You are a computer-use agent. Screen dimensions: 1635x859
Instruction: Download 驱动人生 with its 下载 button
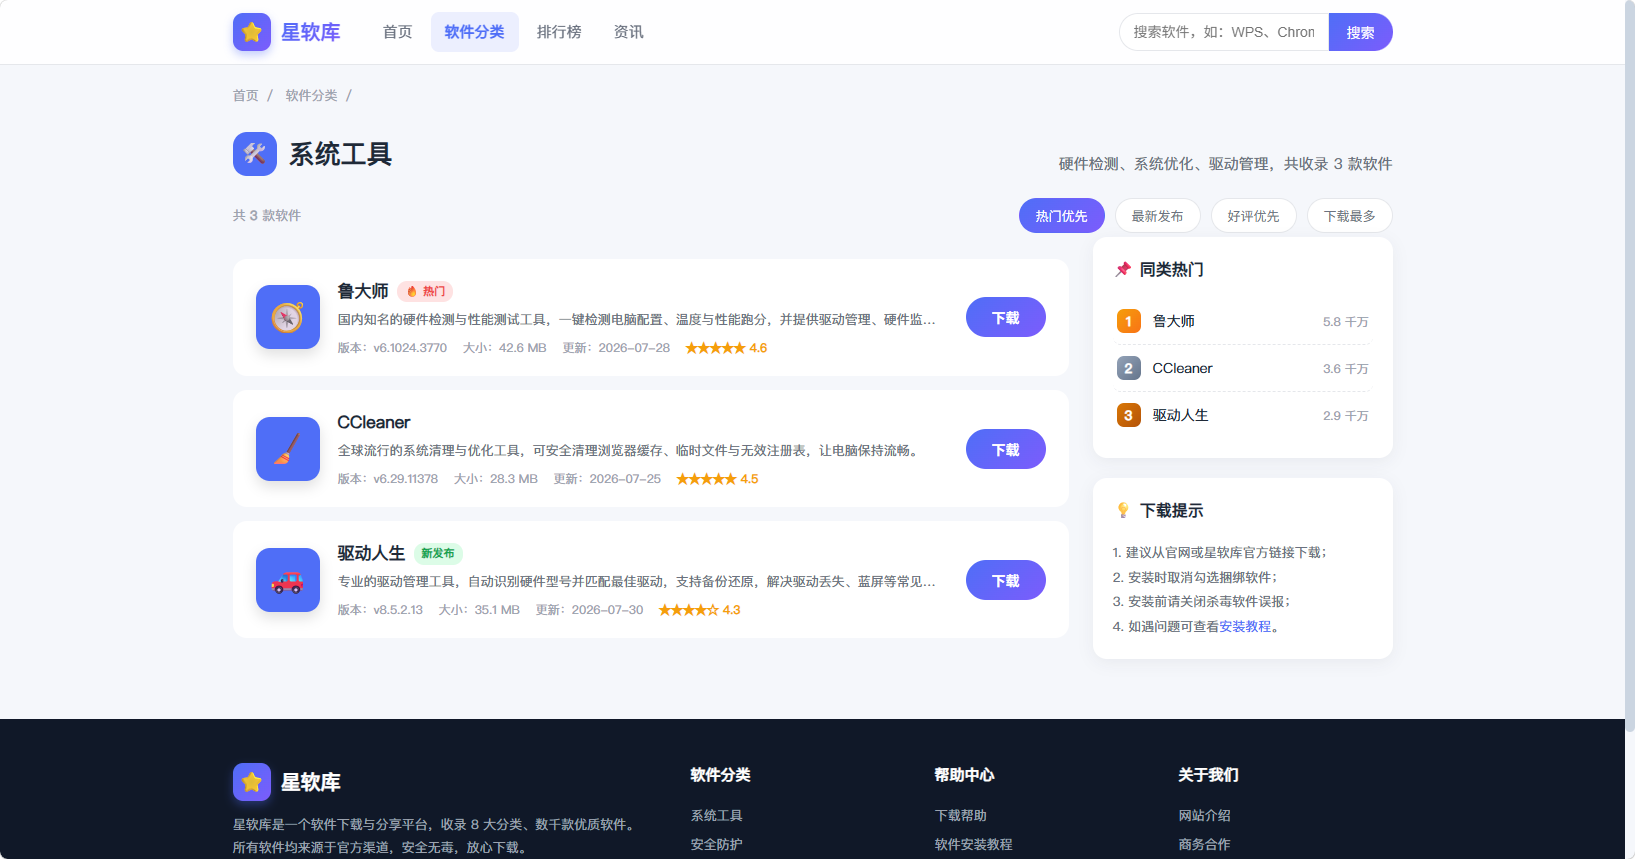pyautogui.click(x=1006, y=580)
